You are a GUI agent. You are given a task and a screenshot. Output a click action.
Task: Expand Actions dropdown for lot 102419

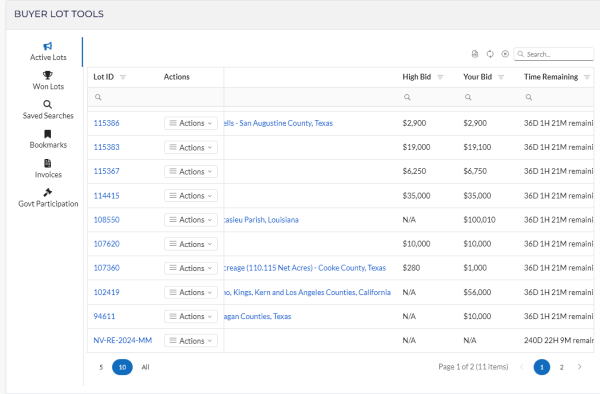point(191,292)
